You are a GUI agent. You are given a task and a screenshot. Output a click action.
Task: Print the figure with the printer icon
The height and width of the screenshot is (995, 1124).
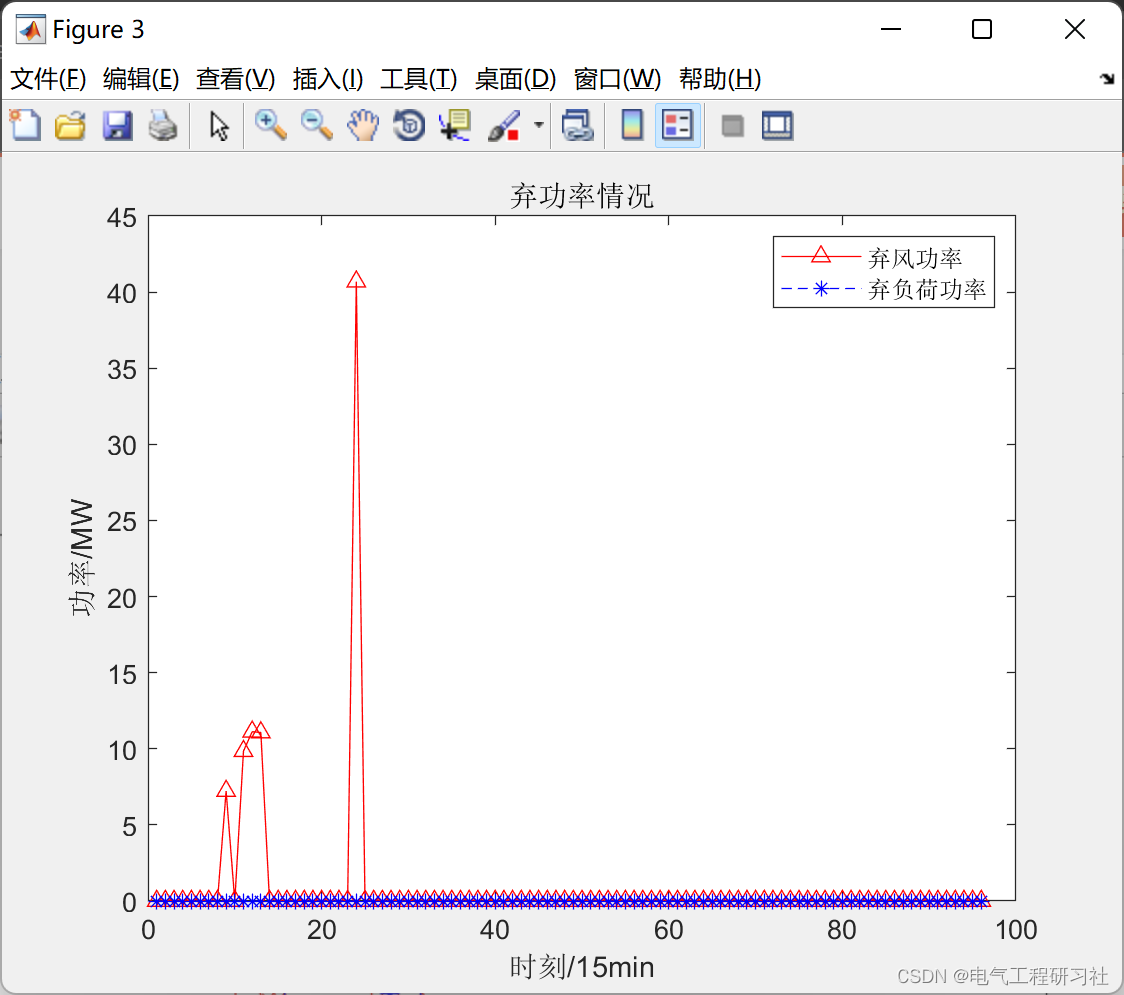(163, 125)
